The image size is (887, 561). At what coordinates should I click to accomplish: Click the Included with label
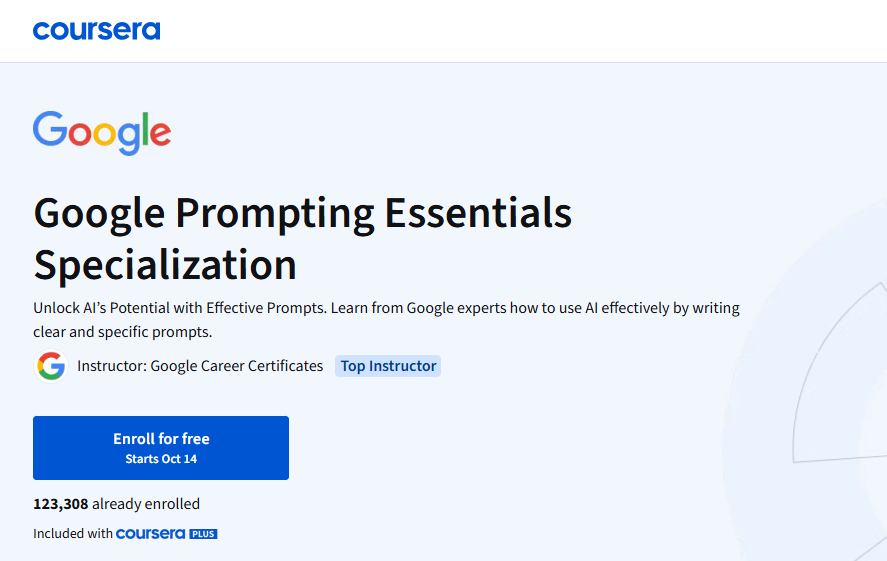[x=72, y=534]
